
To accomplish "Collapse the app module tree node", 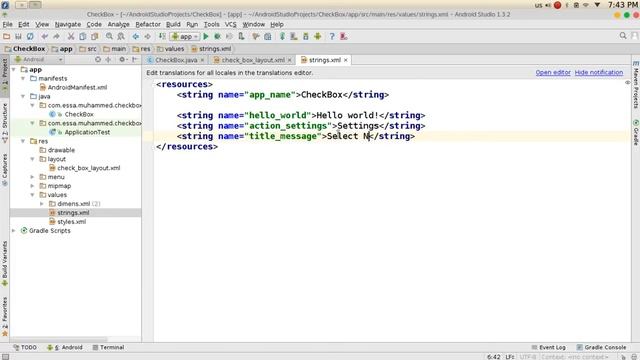I will click(x=14, y=69).
